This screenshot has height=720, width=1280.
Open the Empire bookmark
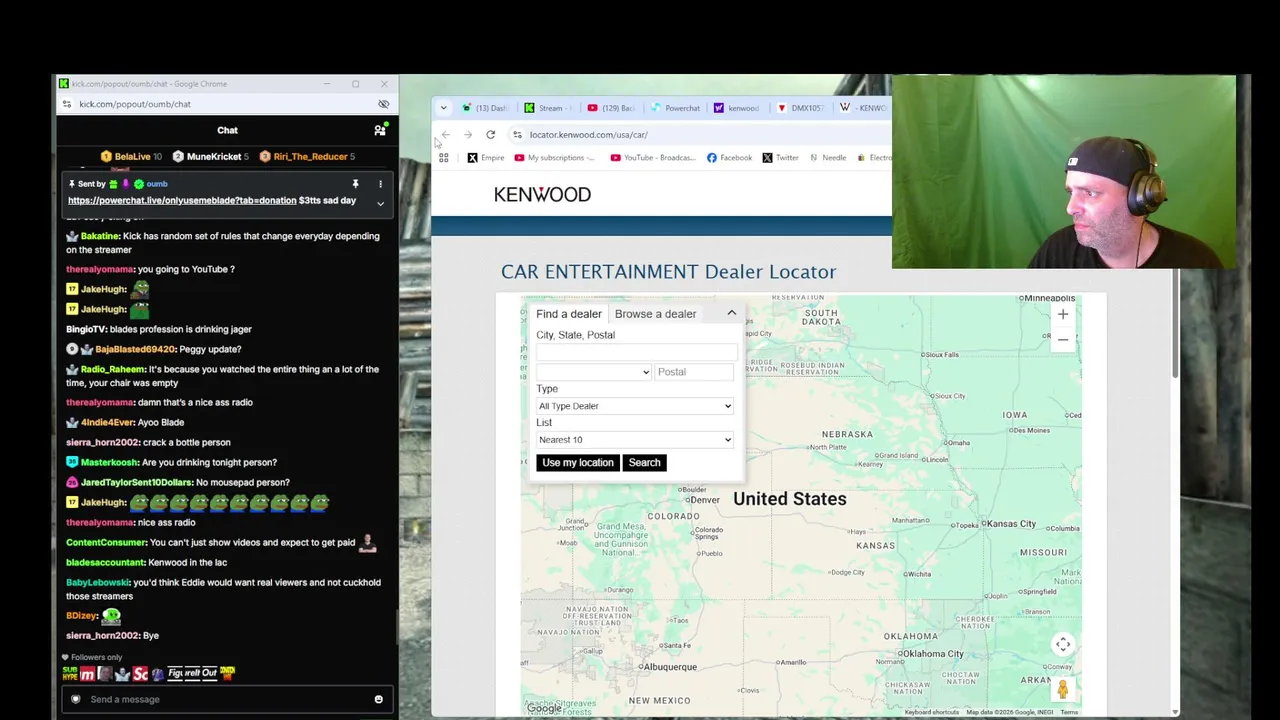(x=486, y=158)
